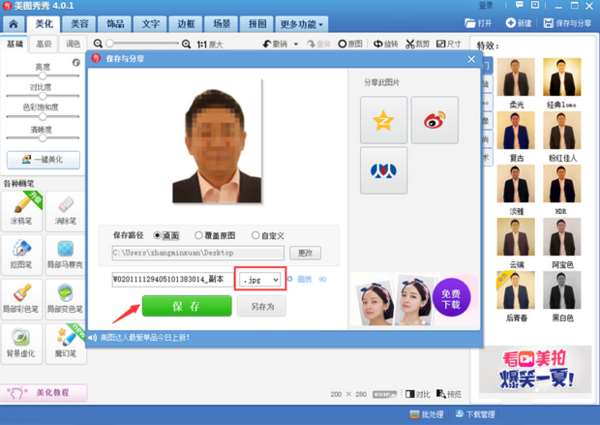The height and width of the screenshot is (425, 600).
Task: Select the 局部马赛克 mosaic brush tool
Action: pos(65,253)
